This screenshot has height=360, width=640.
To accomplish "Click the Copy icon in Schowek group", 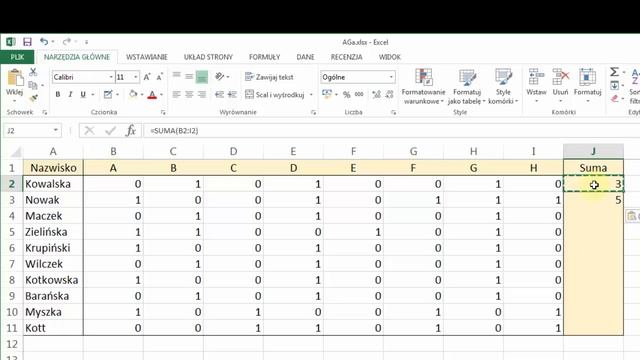I will click(x=33, y=85).
